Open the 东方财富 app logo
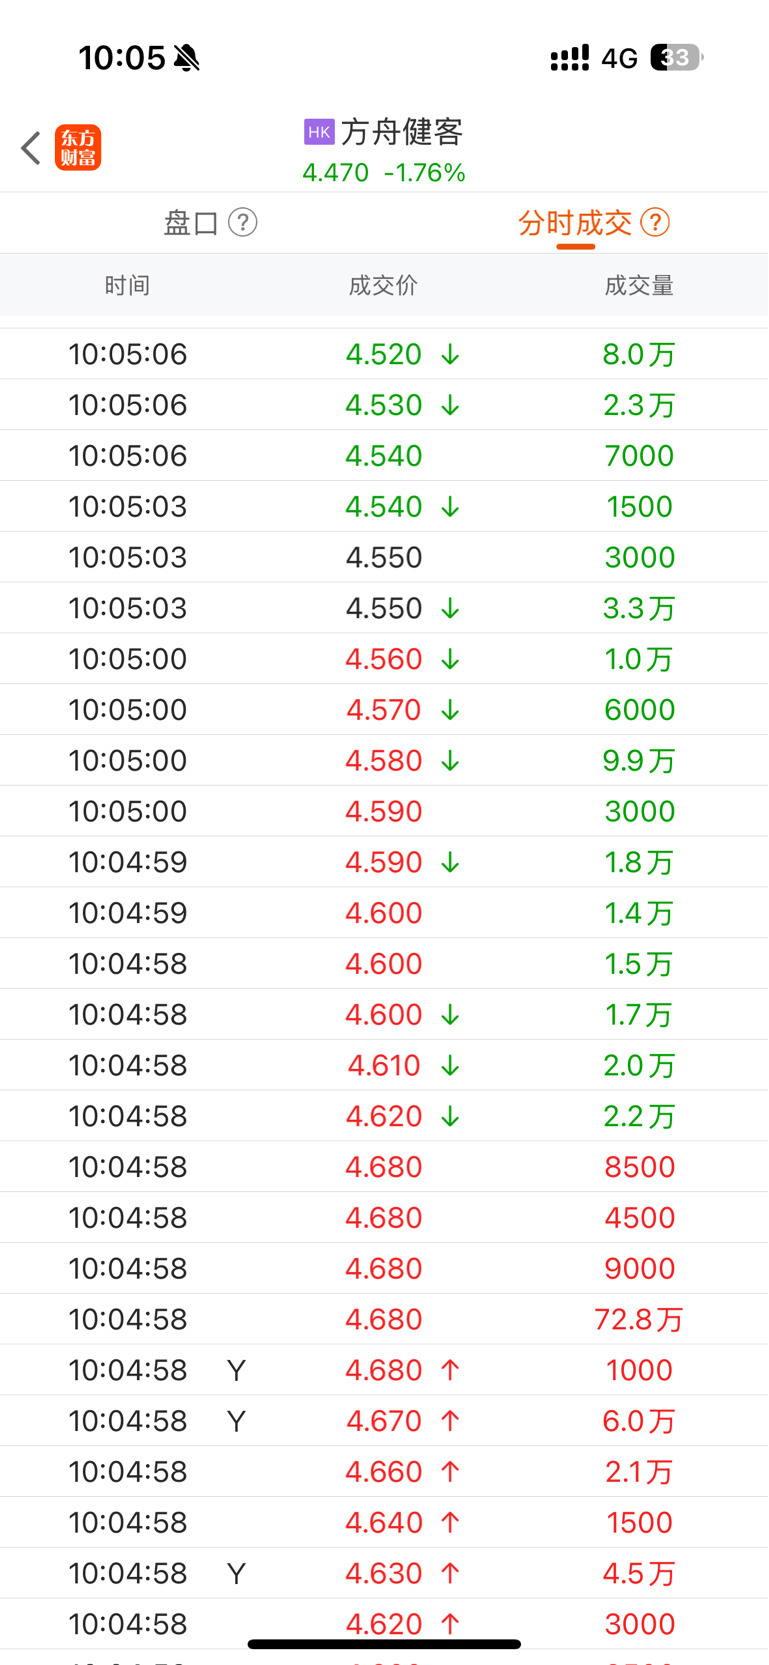 click(x=78, y=148)
